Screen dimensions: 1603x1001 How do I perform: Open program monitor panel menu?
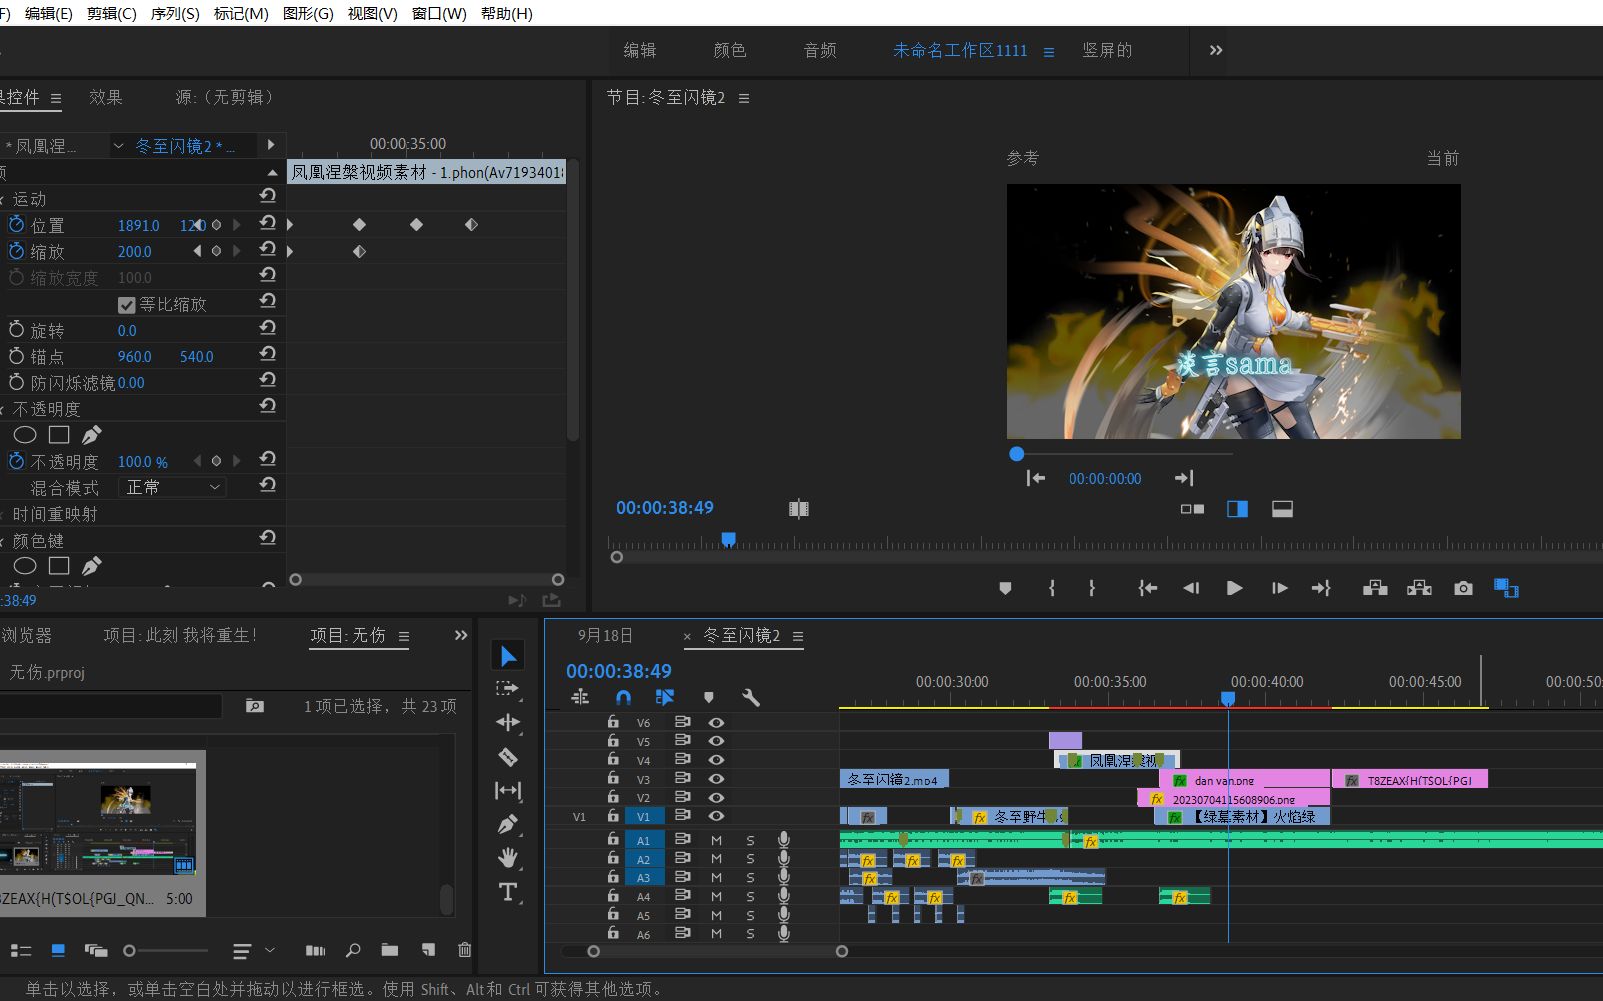point(744,98)
